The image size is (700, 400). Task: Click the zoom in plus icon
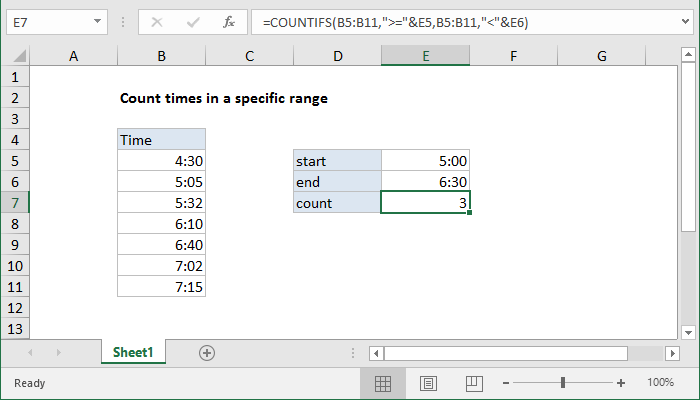click(621, 383)
